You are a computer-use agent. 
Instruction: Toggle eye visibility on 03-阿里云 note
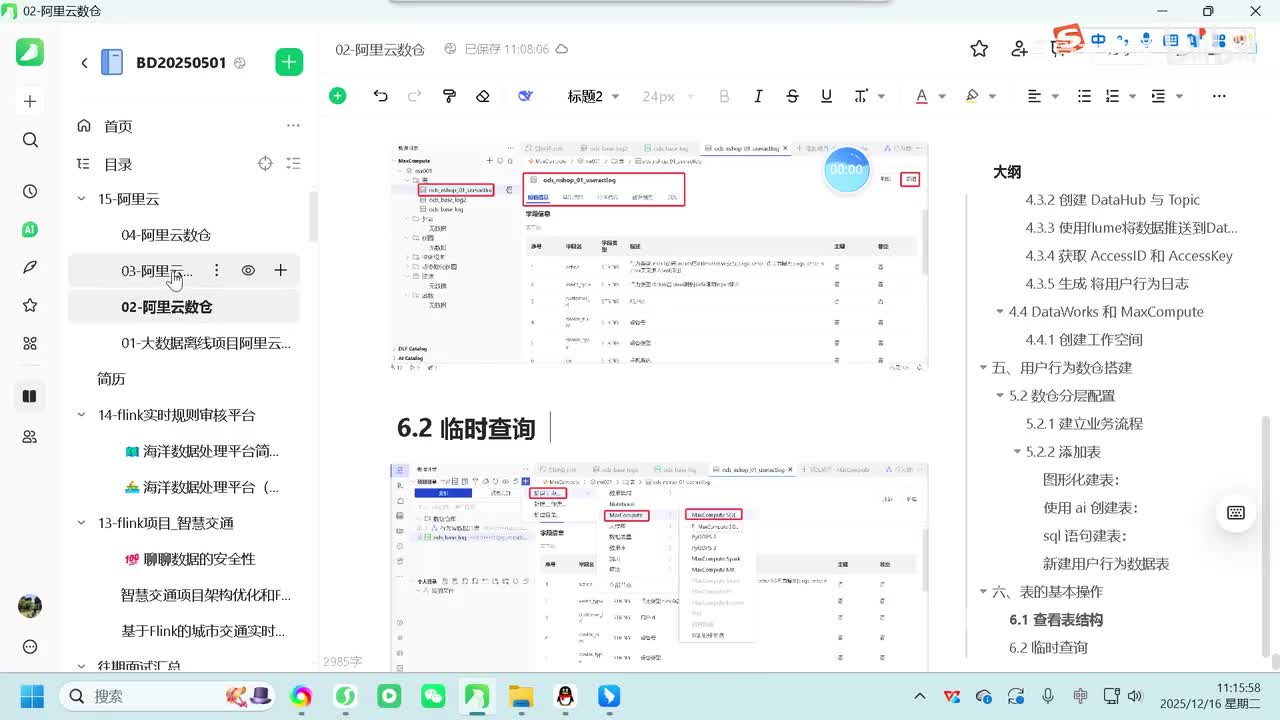pyautogui.click(x=248, y=270)
